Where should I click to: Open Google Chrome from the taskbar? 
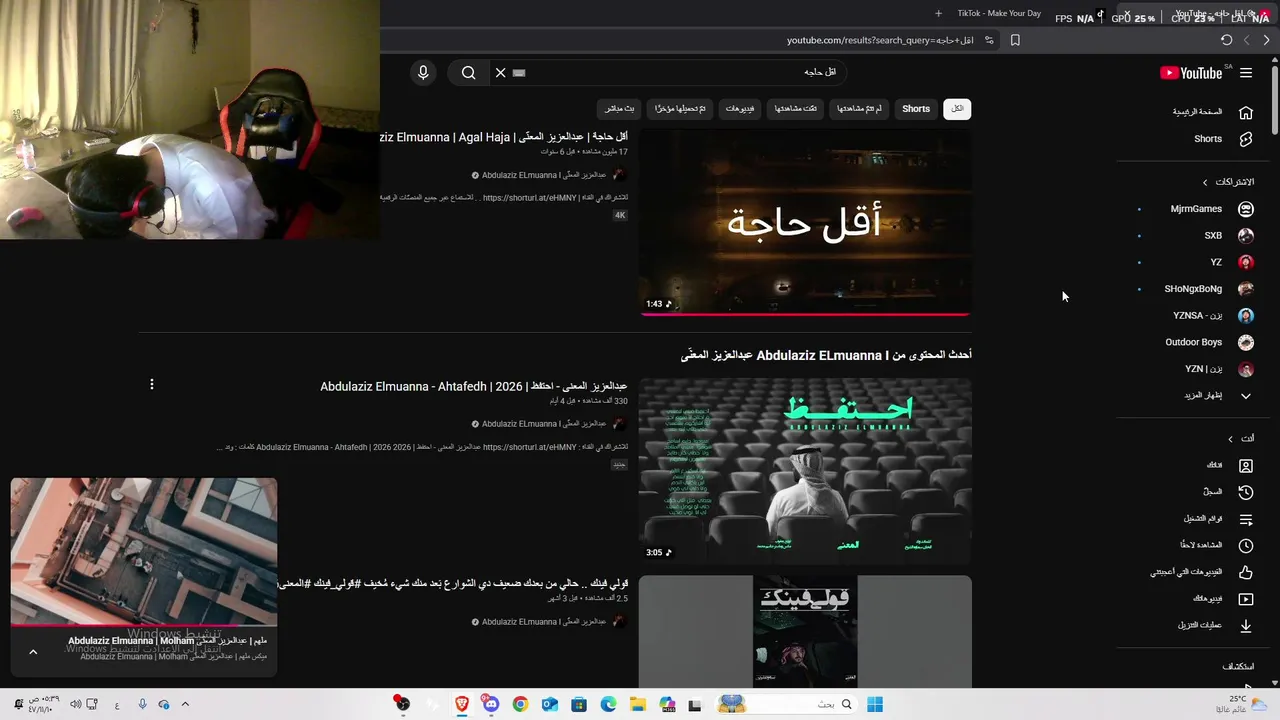520,704
